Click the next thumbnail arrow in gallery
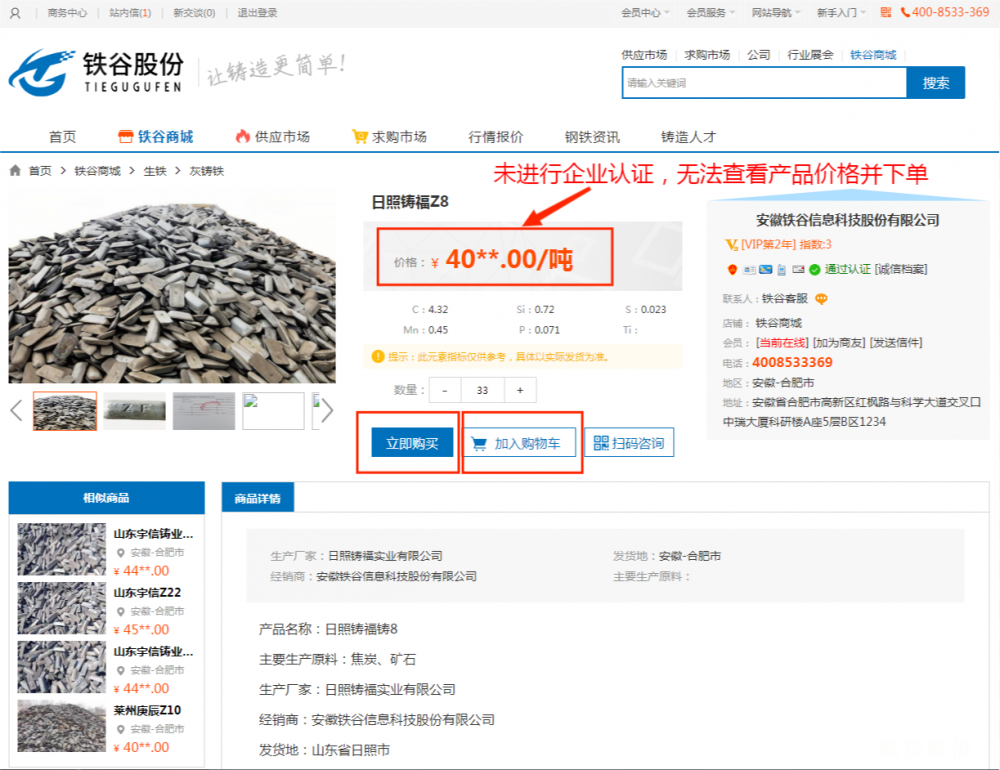This screenshot has height=770, width=1000. [x=327, y=410]
